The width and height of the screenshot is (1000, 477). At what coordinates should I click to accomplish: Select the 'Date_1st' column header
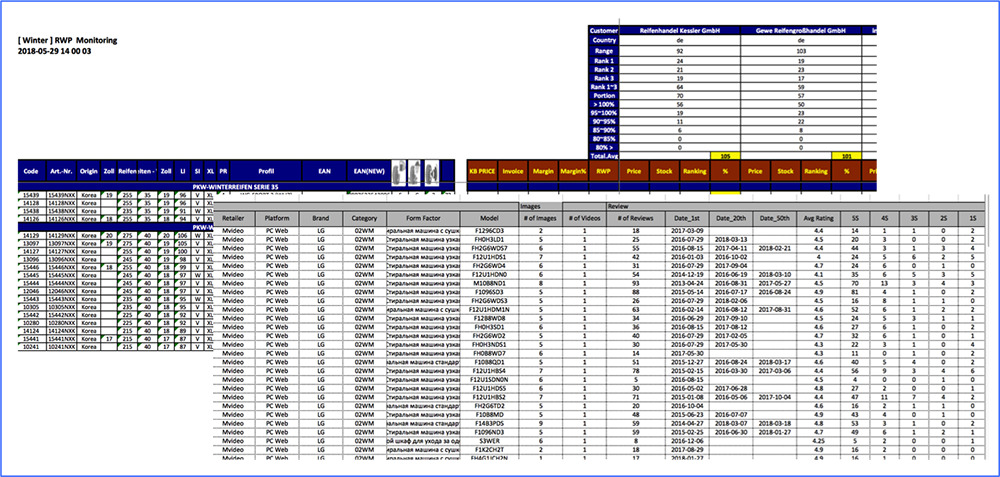(687, 218)
